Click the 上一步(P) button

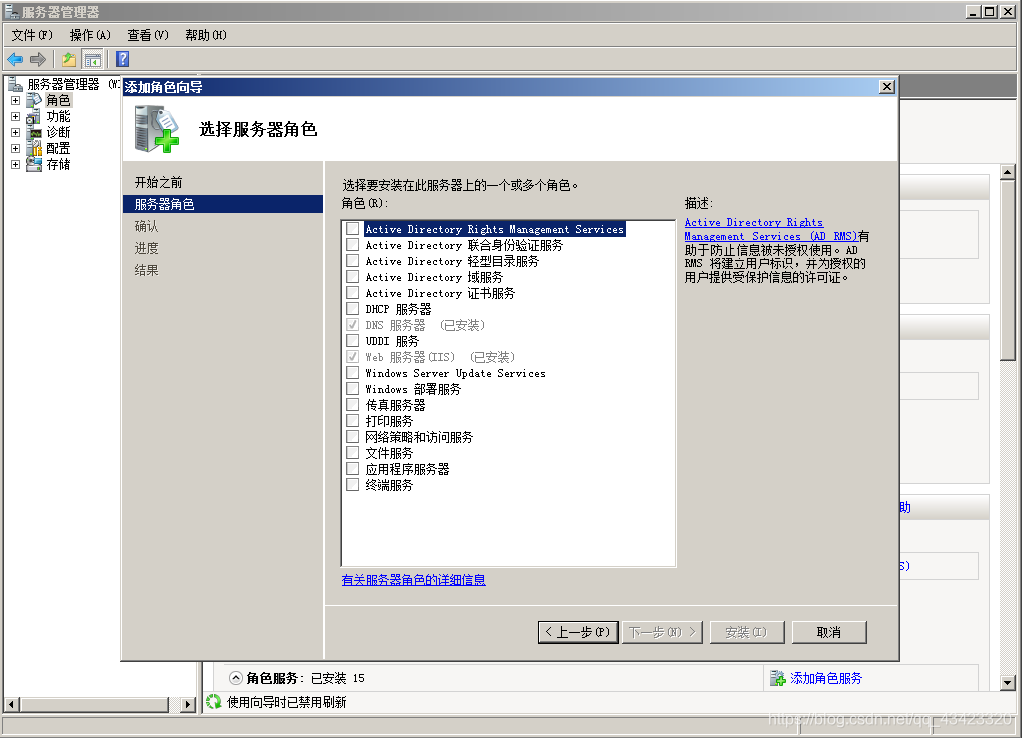tap(578, 632)
